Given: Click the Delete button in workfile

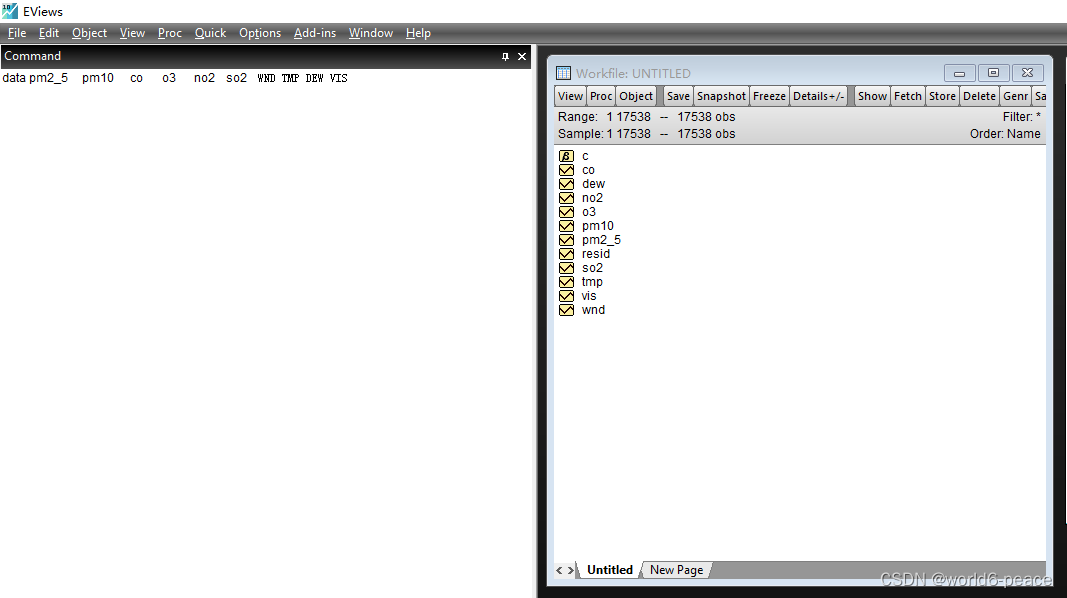Looking at the screenshot, I should pyautogui.click(x=980, y=96).
